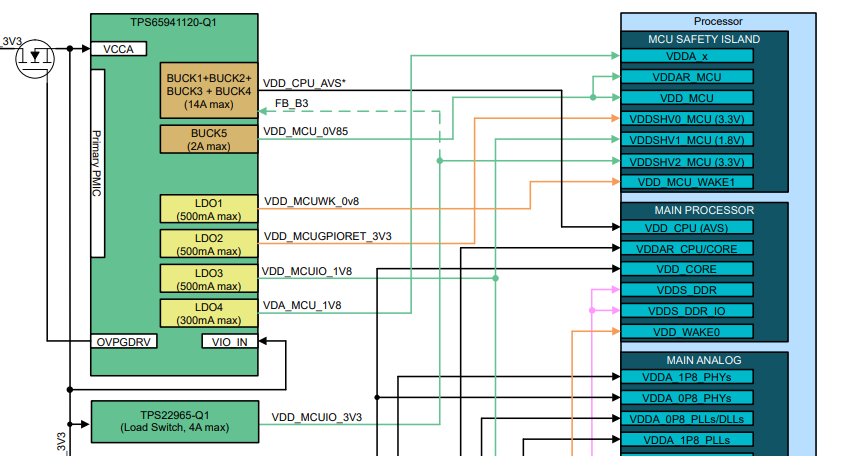Viewport: 862px width, 456px height.
Task: Select the LDO2 (500mA max) block
Action: pos(209,244)
